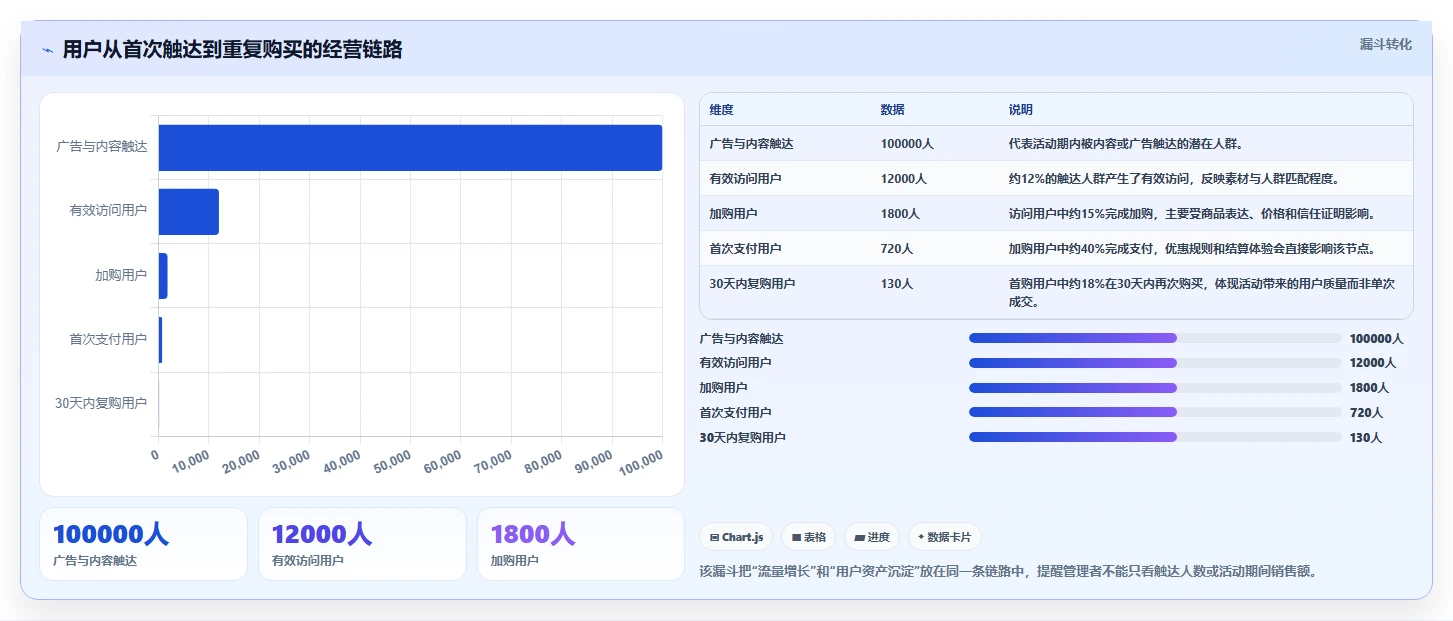Click the 广告与内容触达 bar in the chart

point(410,147)
